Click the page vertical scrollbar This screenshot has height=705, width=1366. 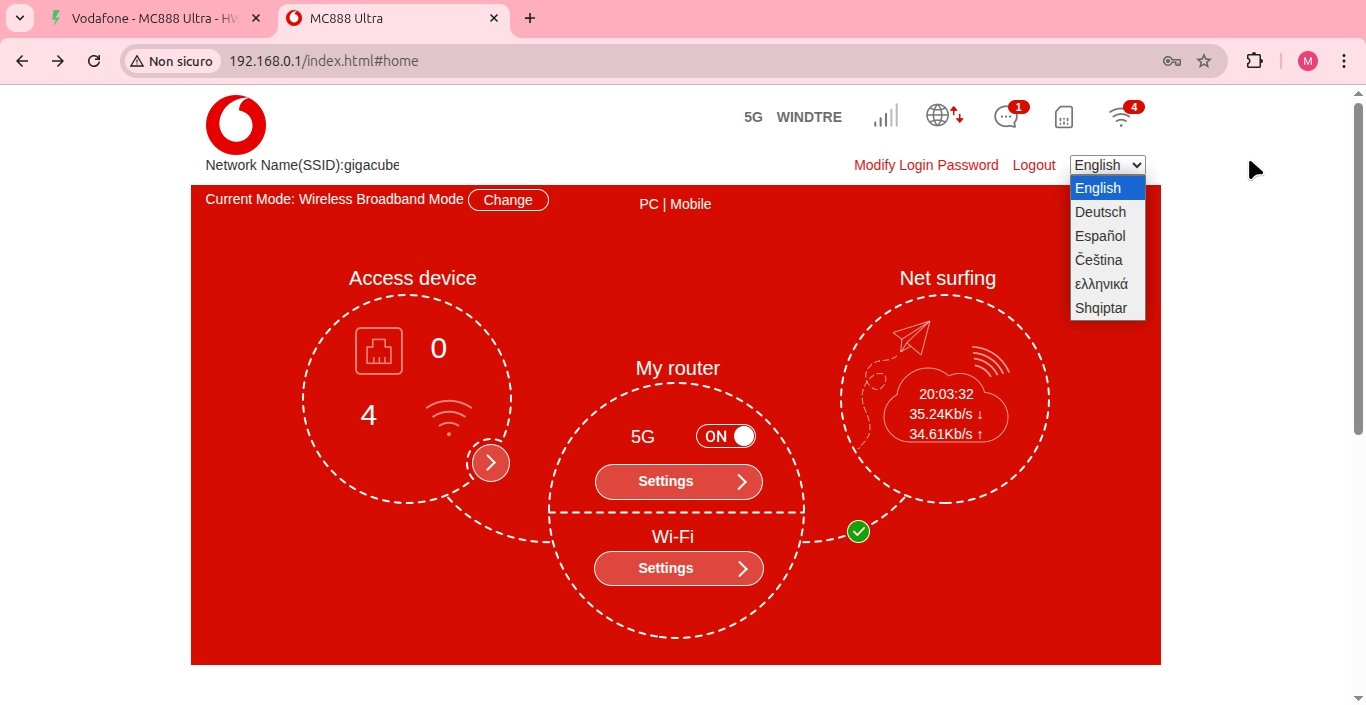click(x=1358, y=268)
